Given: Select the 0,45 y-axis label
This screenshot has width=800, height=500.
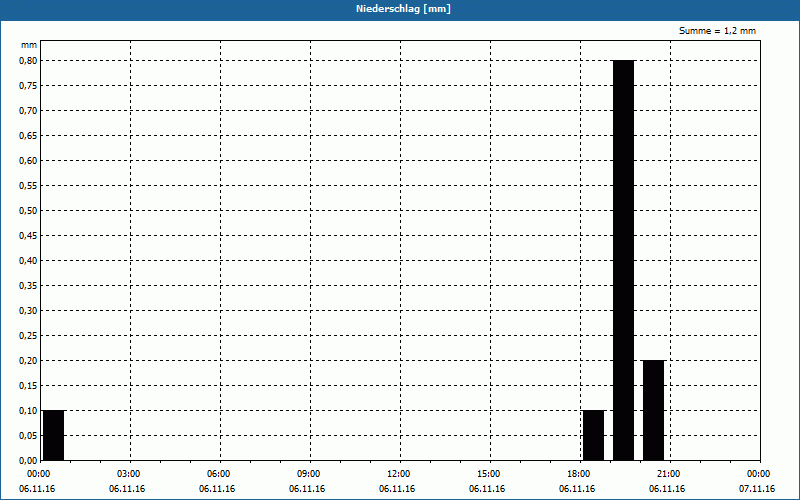Looking at the screenshot, I should (28, 236).
